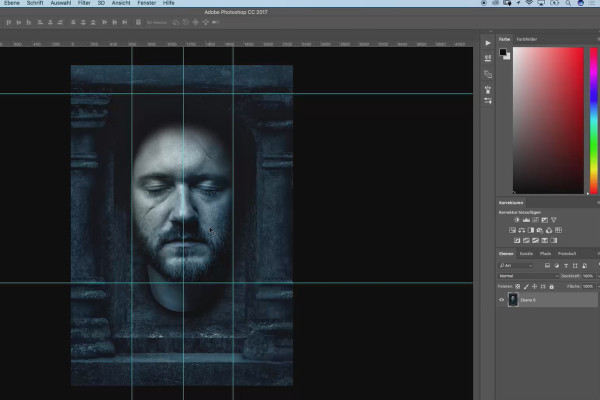
Task: Filter layers by pixel layers
Action: pos(547,265)
